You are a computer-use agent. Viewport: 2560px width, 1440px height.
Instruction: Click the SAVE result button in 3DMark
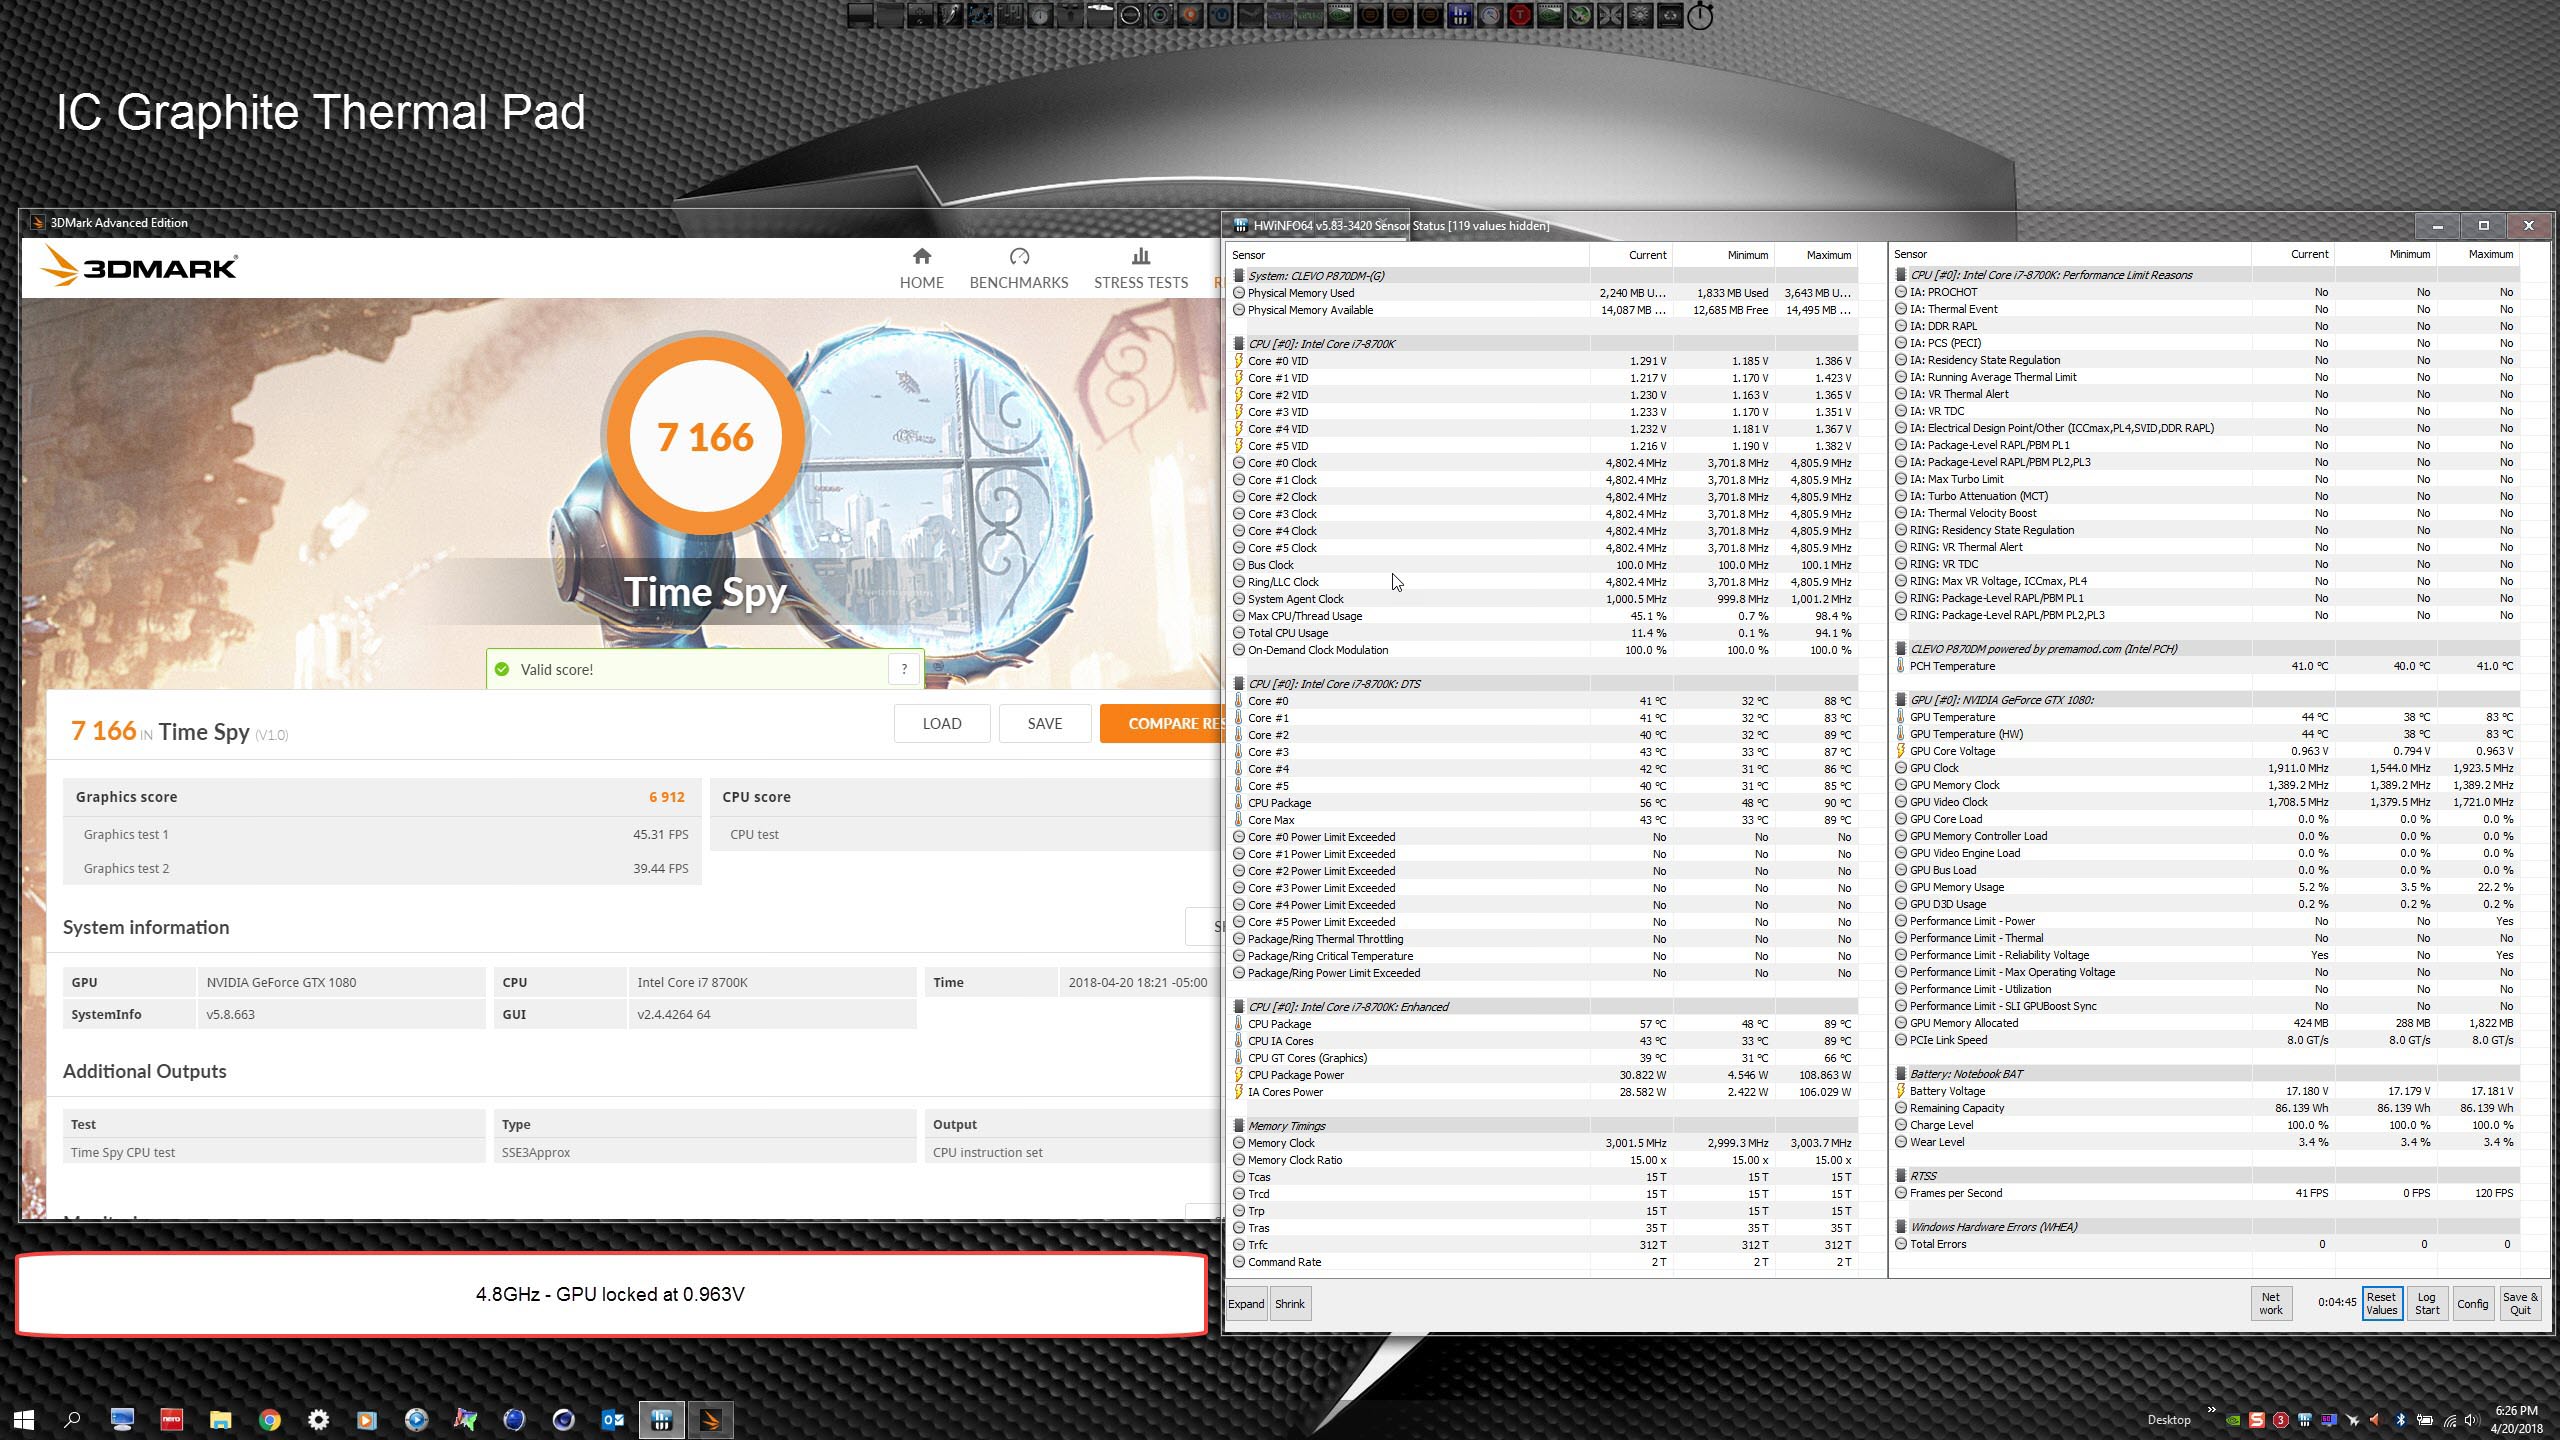point(1044,723)
